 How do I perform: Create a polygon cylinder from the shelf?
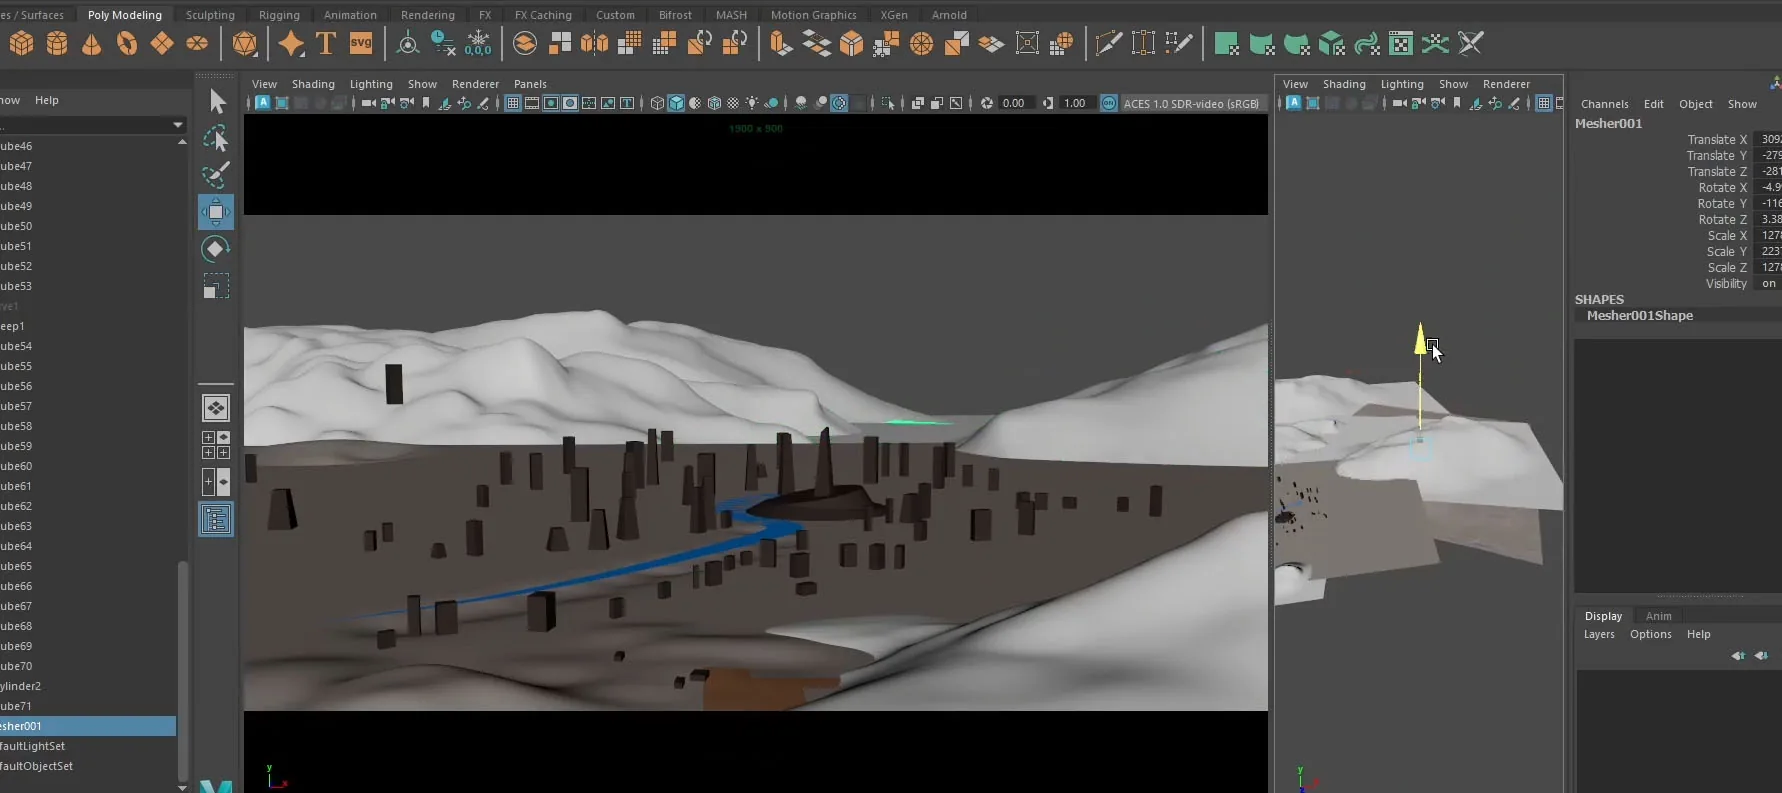57,43
